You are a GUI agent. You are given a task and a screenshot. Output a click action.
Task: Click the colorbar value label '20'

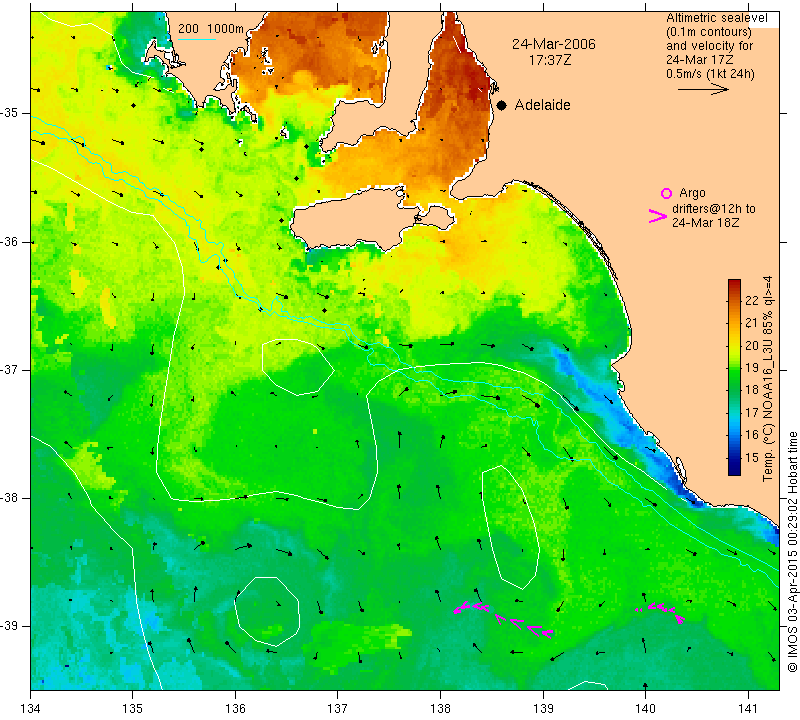(752, 345)
